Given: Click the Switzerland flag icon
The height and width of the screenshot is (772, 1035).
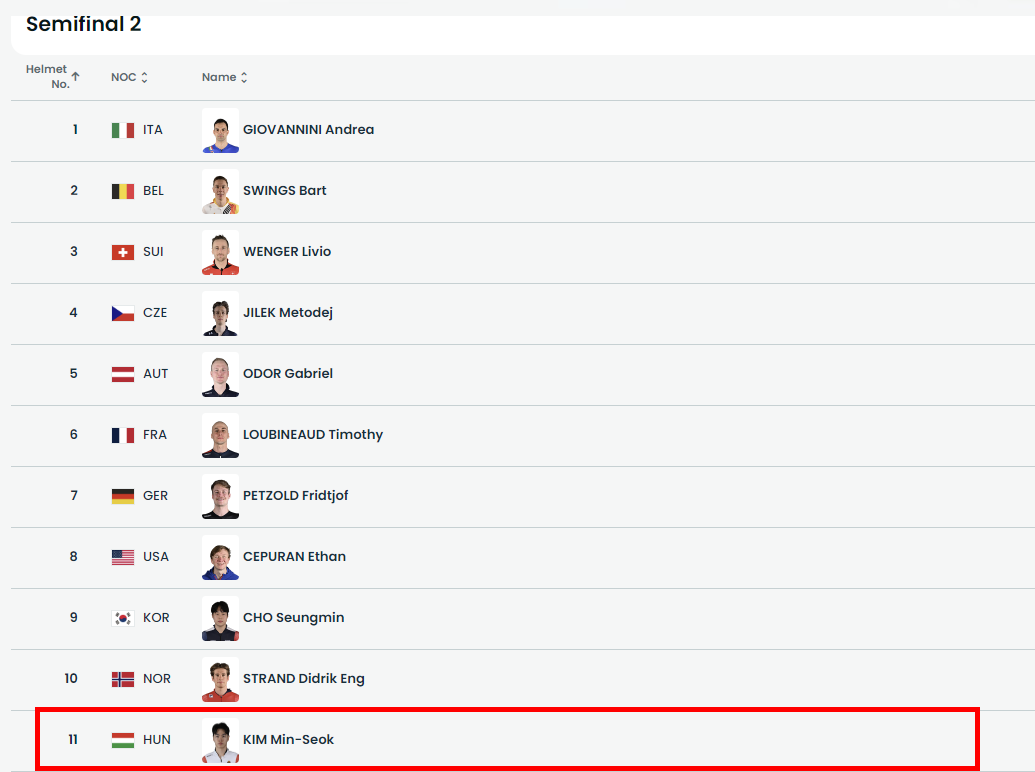Looking at the screenshot, I should pos(122,252).
